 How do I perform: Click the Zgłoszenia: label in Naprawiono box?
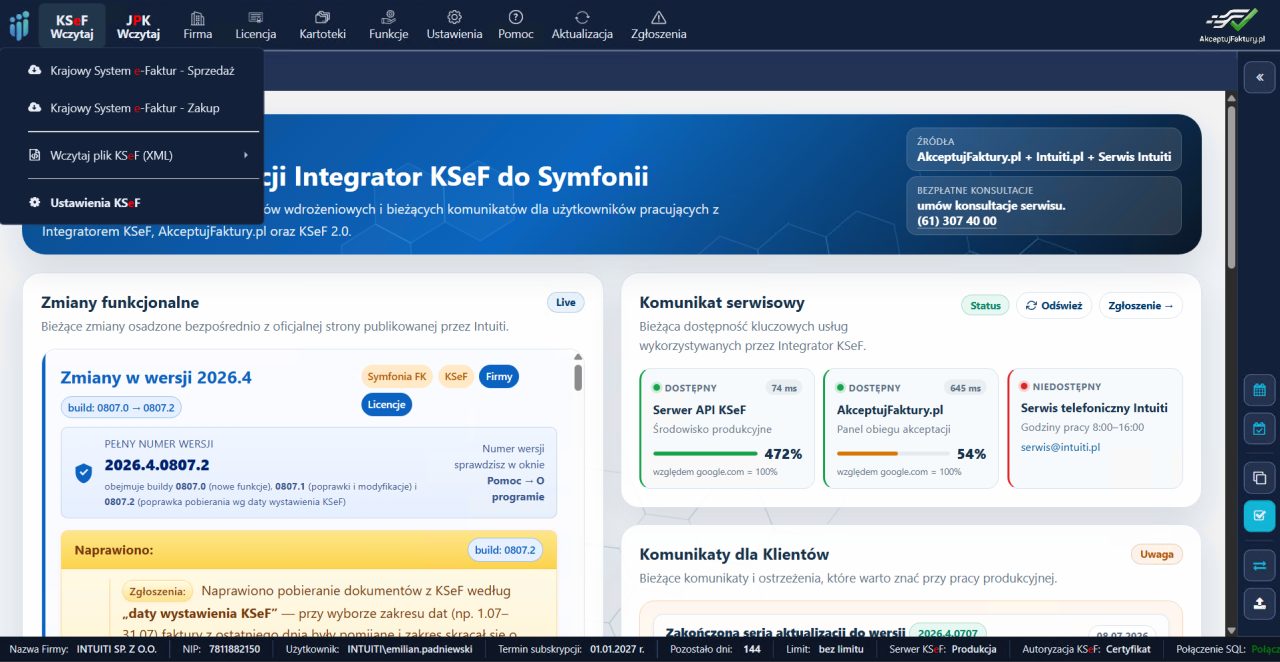tap(157, 592)
